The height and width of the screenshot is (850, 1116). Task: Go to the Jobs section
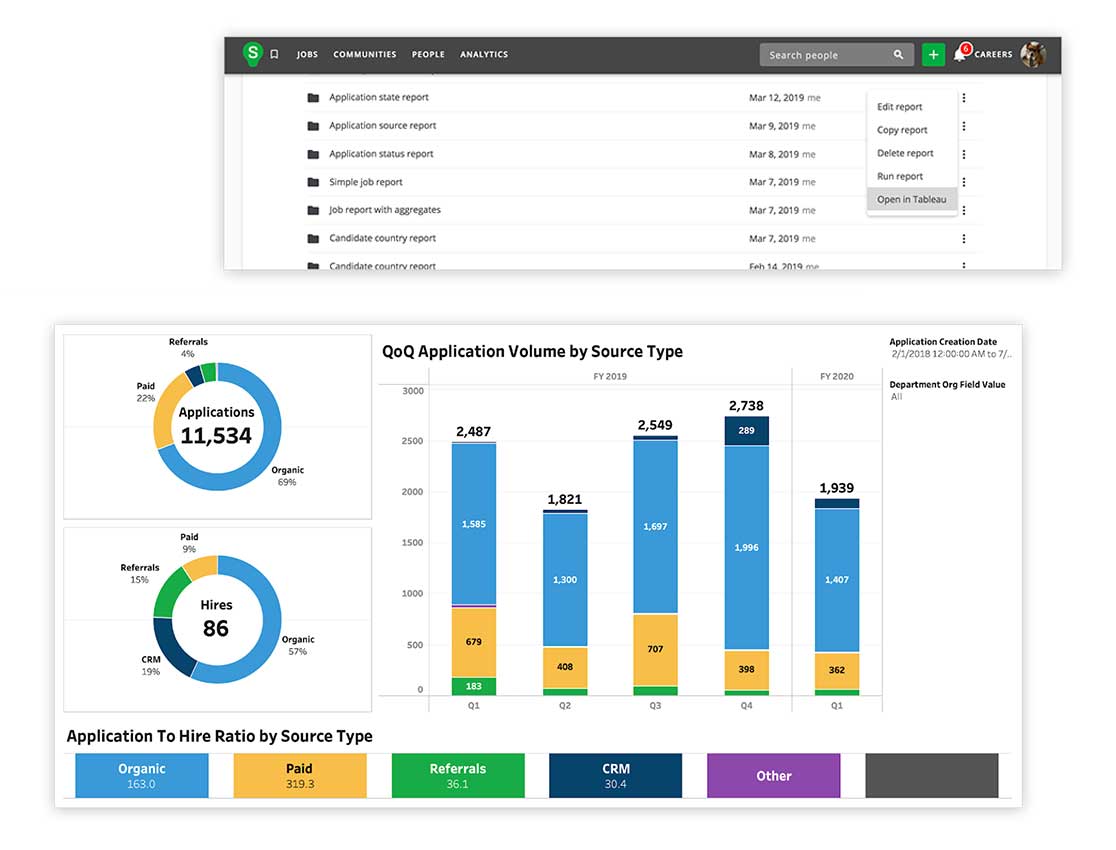click(307, 55)
